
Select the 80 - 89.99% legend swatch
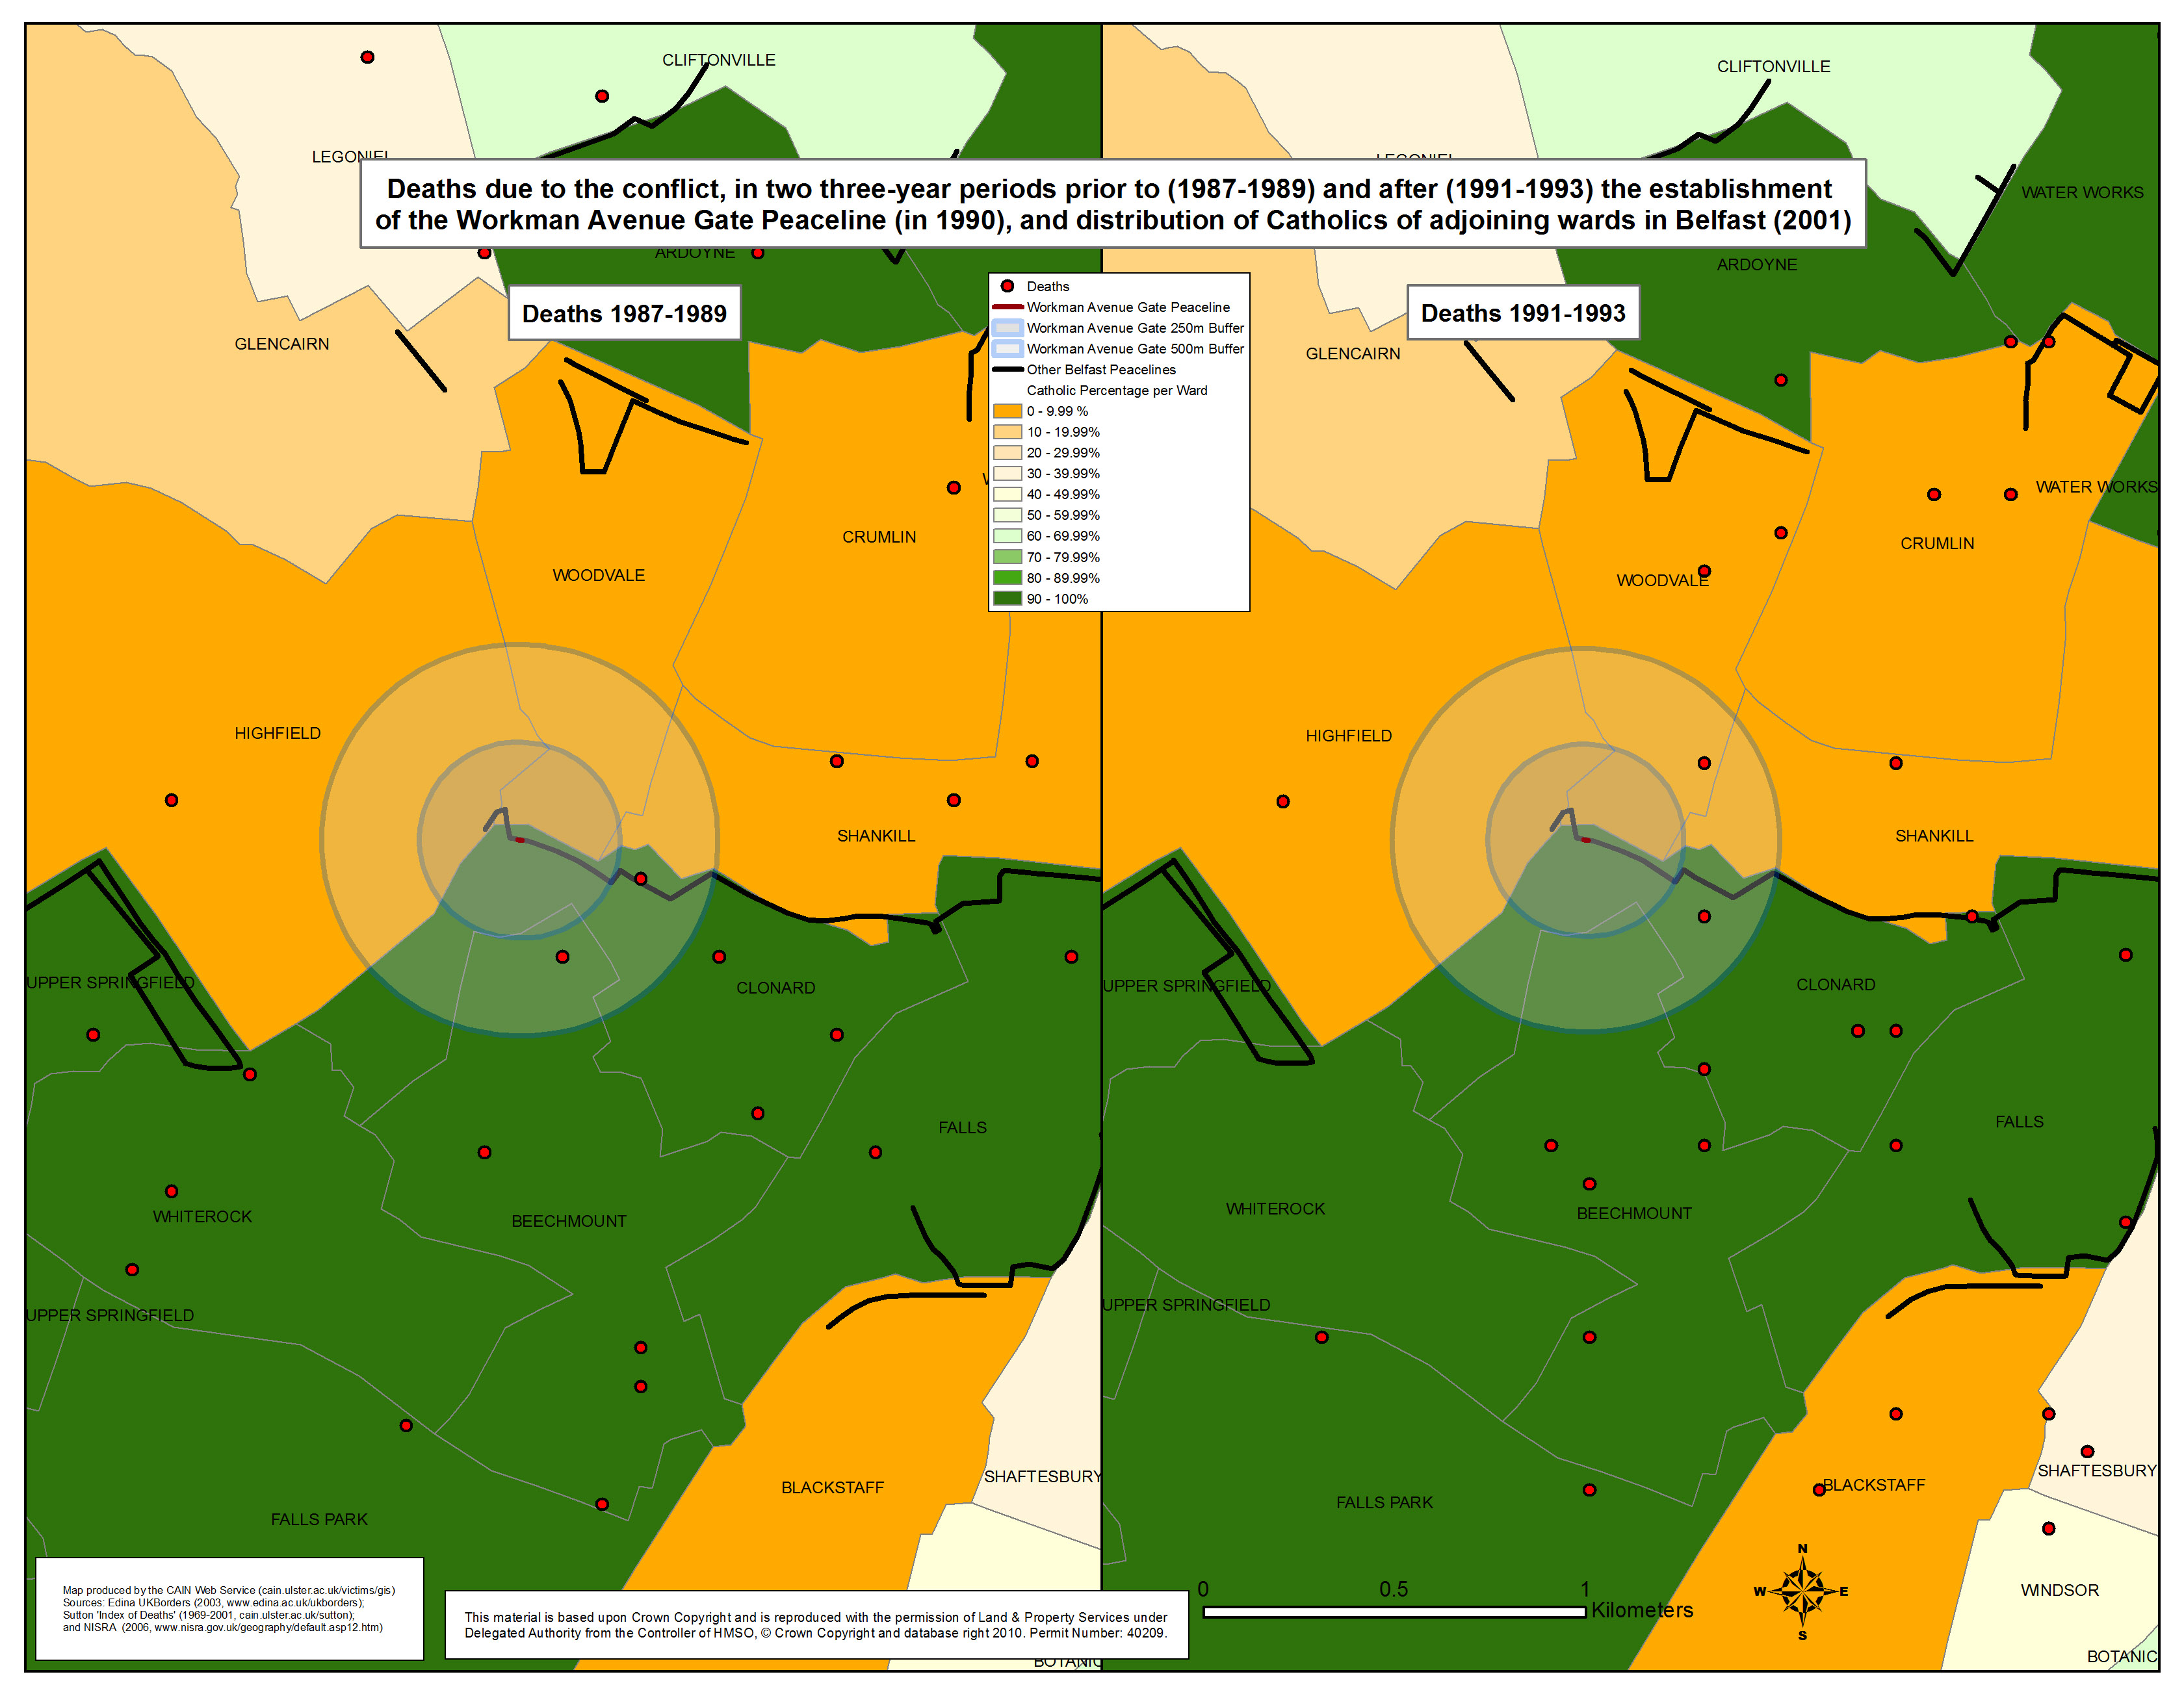coord(1007,578)
